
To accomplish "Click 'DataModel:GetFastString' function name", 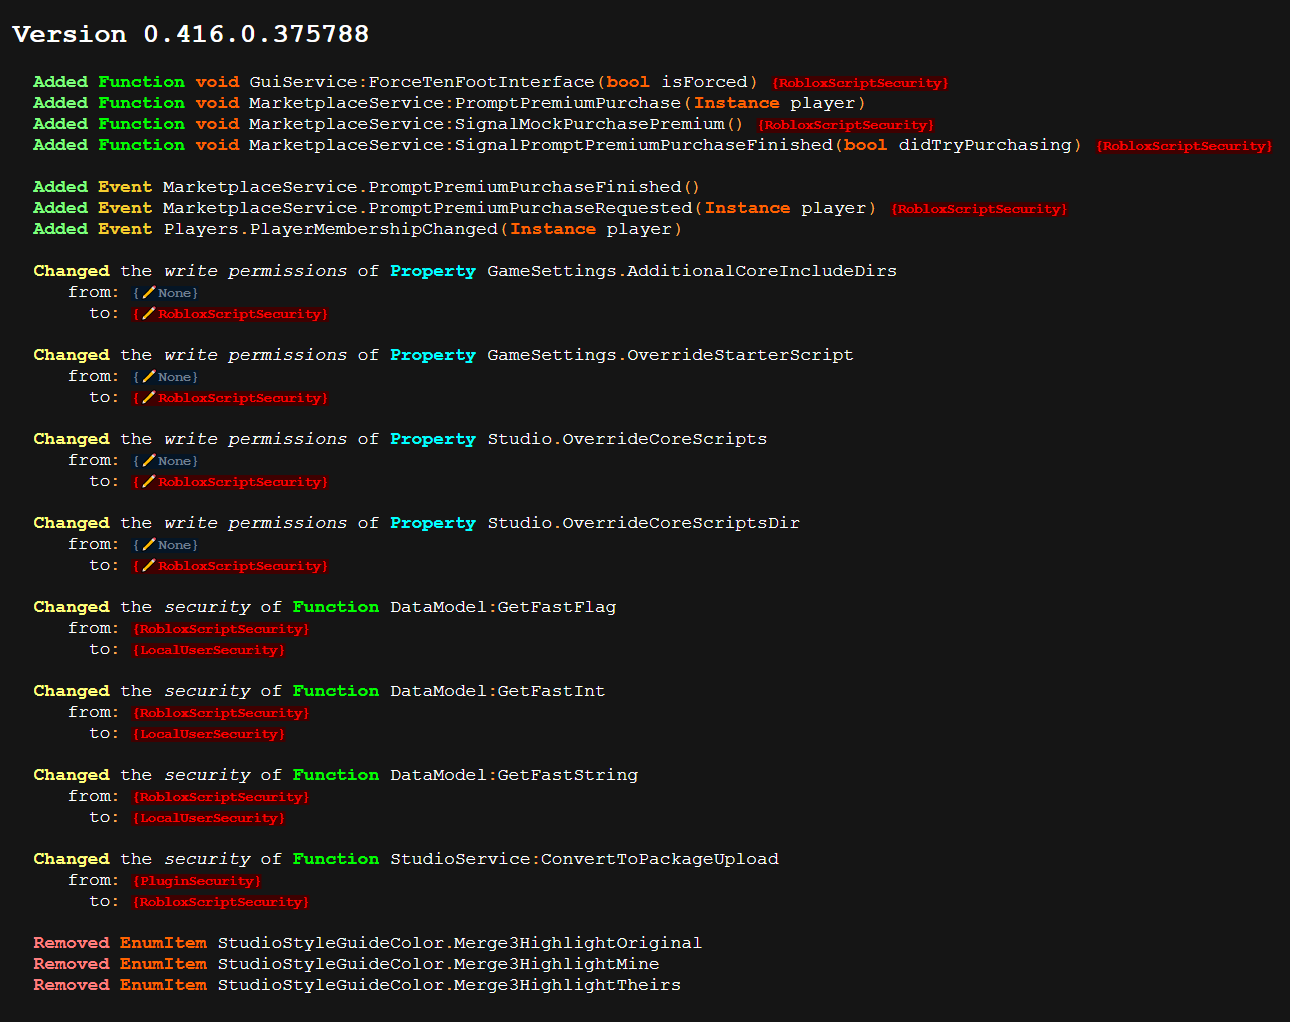I will click(514, 775).
